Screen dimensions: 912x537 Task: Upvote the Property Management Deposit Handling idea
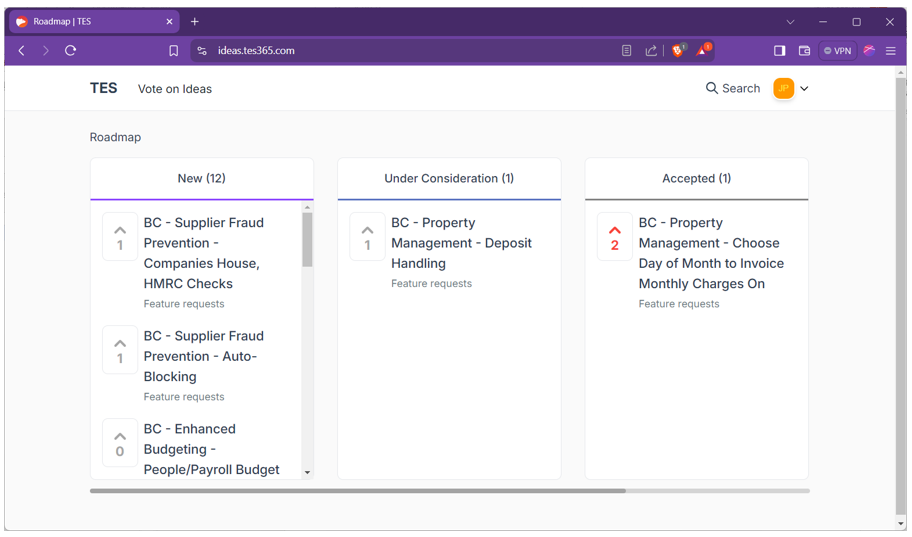click(x=367, y=237)
